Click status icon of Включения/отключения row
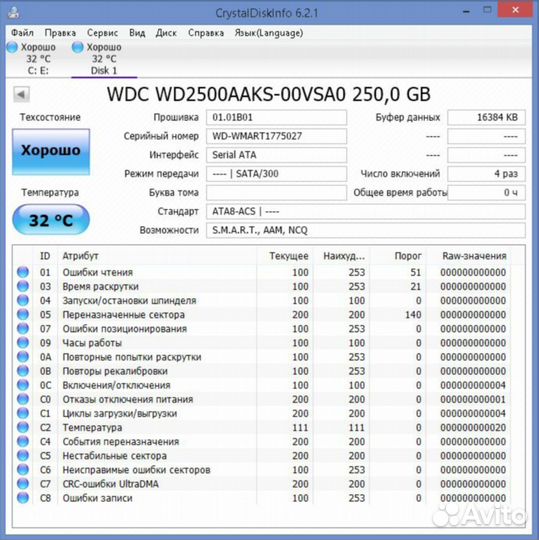This screenshot has width=539, height=540. (23, 385)
